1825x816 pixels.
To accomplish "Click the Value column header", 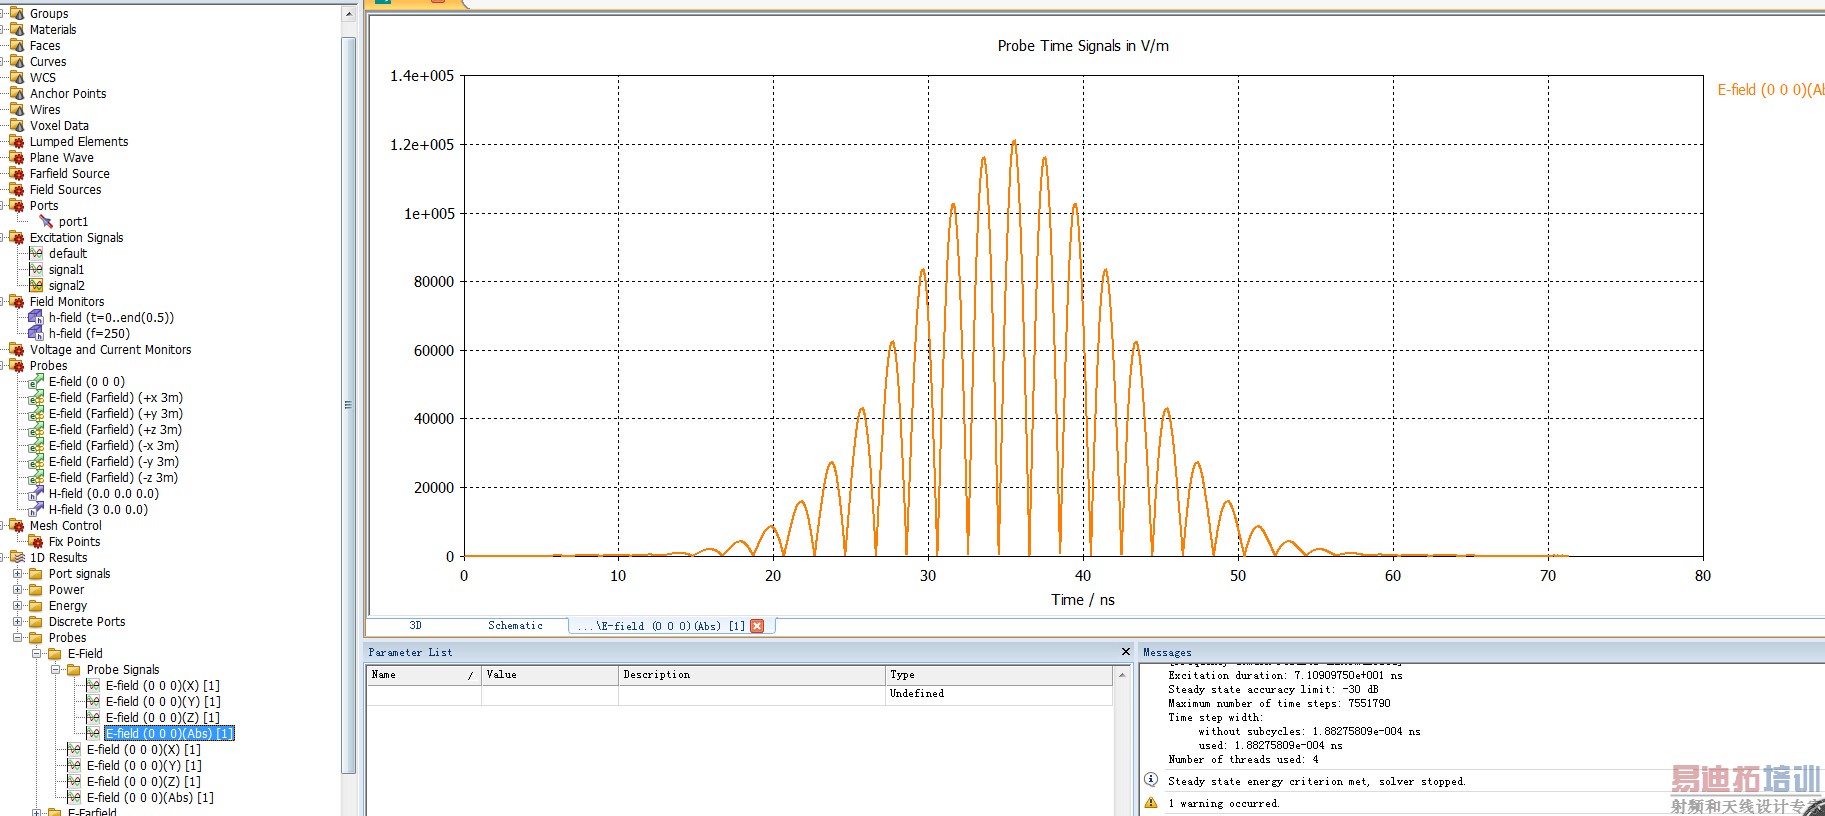I will 550,675.
